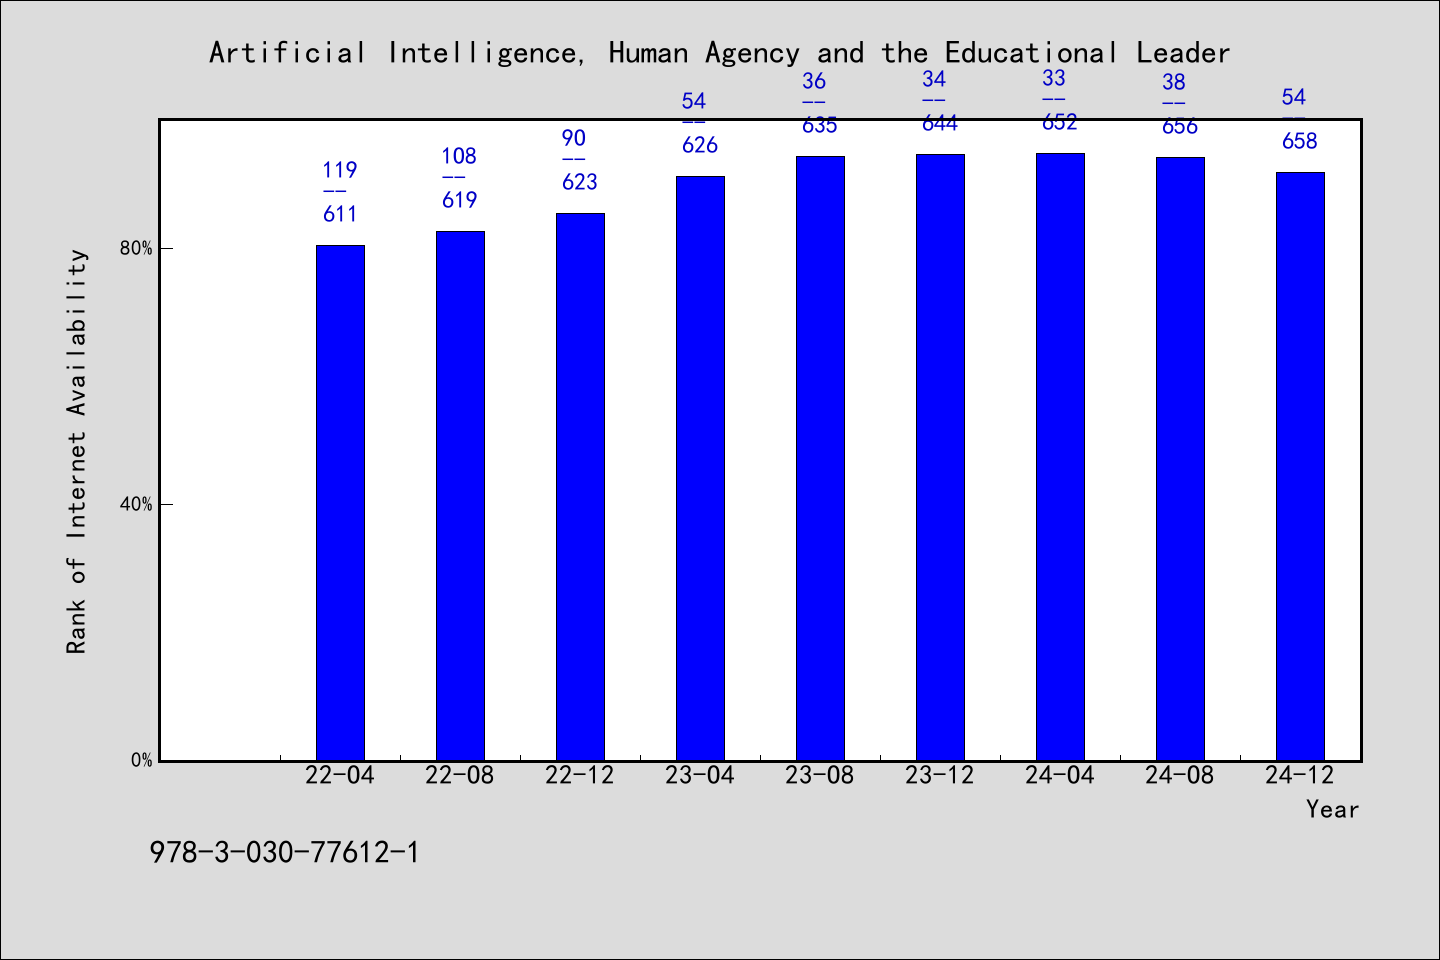Click the 23-12 axis label

[x=940, y=775]
